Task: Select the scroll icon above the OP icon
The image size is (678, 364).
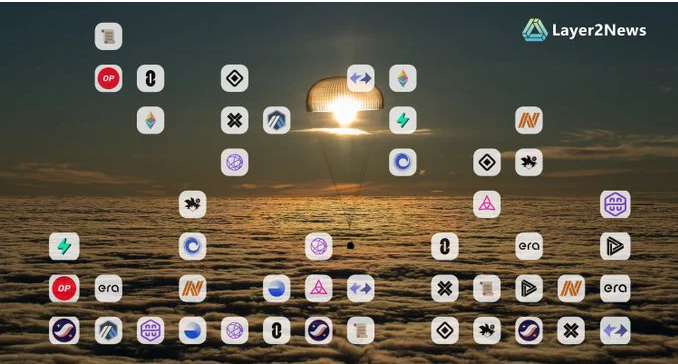Action: point(108,36)
